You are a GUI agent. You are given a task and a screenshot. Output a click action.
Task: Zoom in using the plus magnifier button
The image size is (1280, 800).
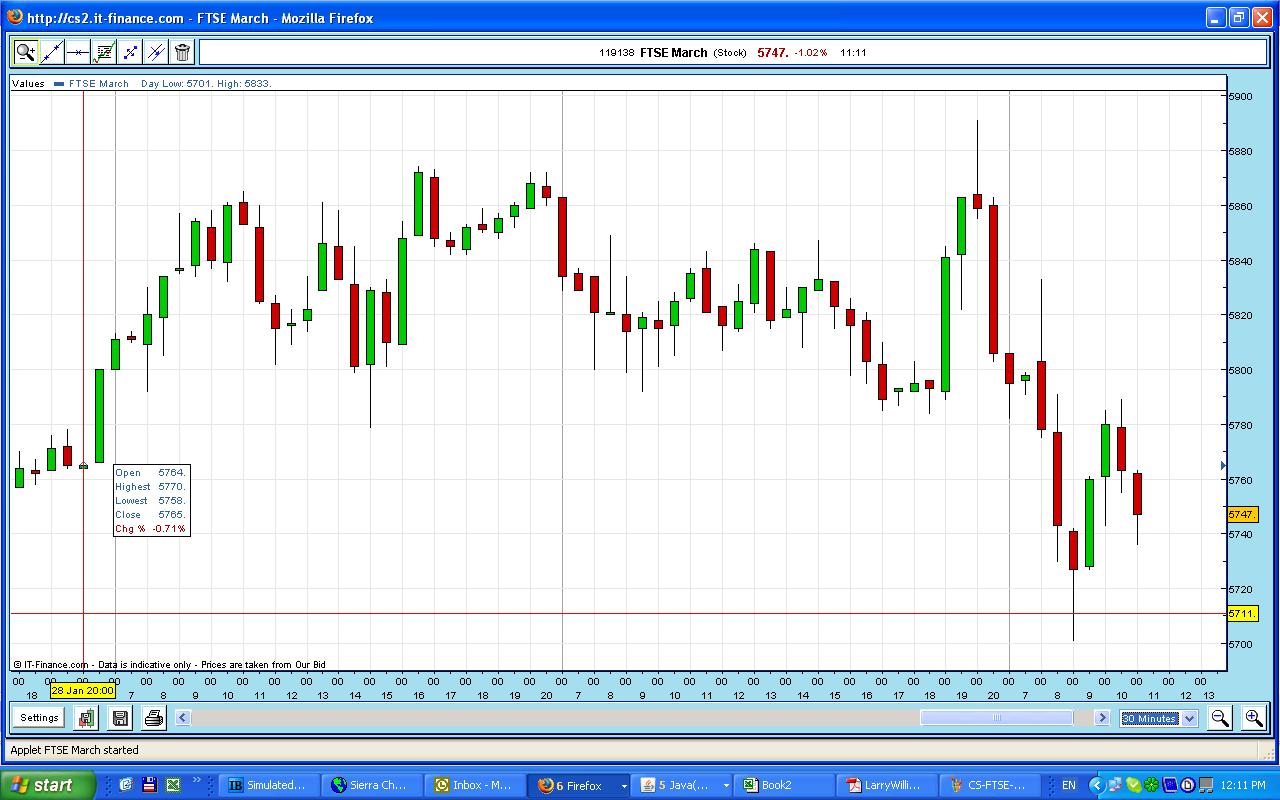point(1253,717)
